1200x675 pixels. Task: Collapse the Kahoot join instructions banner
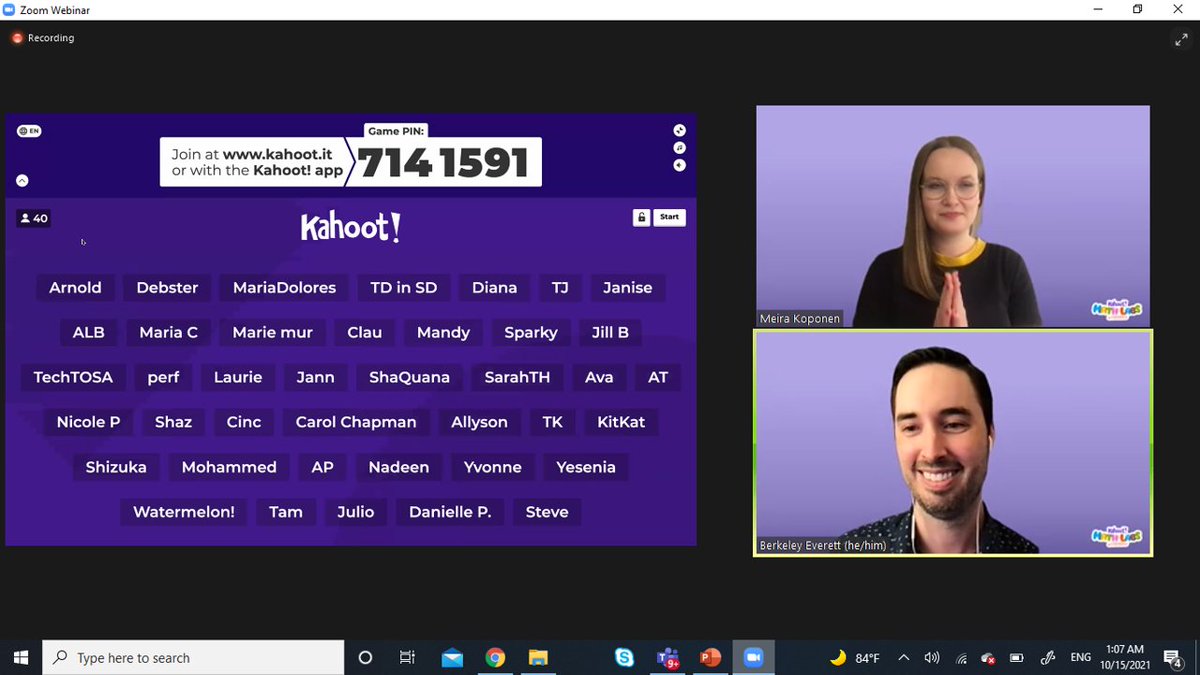pyautogui.click(x=22, y=181)
